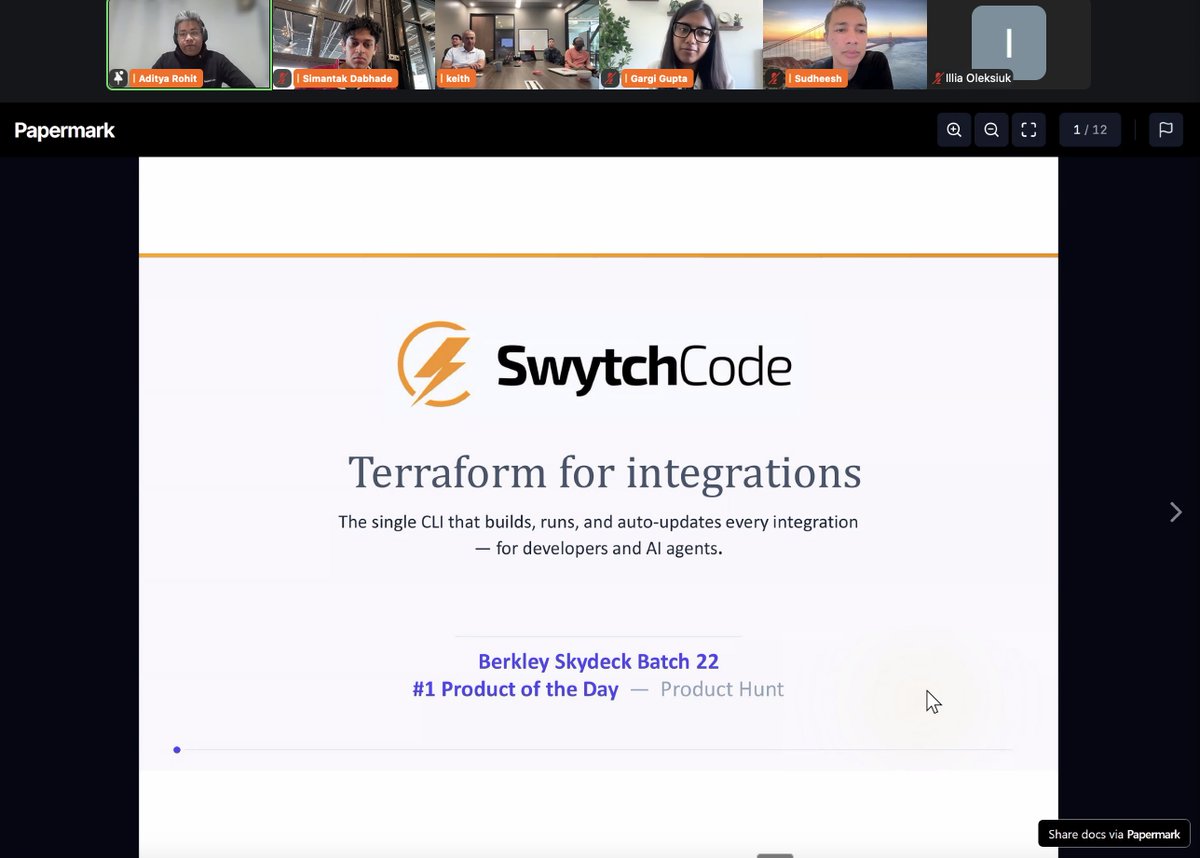This screenshot has width=1200, height=858.
Task: Select Simantak Dabhade's video tile
Action: (x=353, y=45)
